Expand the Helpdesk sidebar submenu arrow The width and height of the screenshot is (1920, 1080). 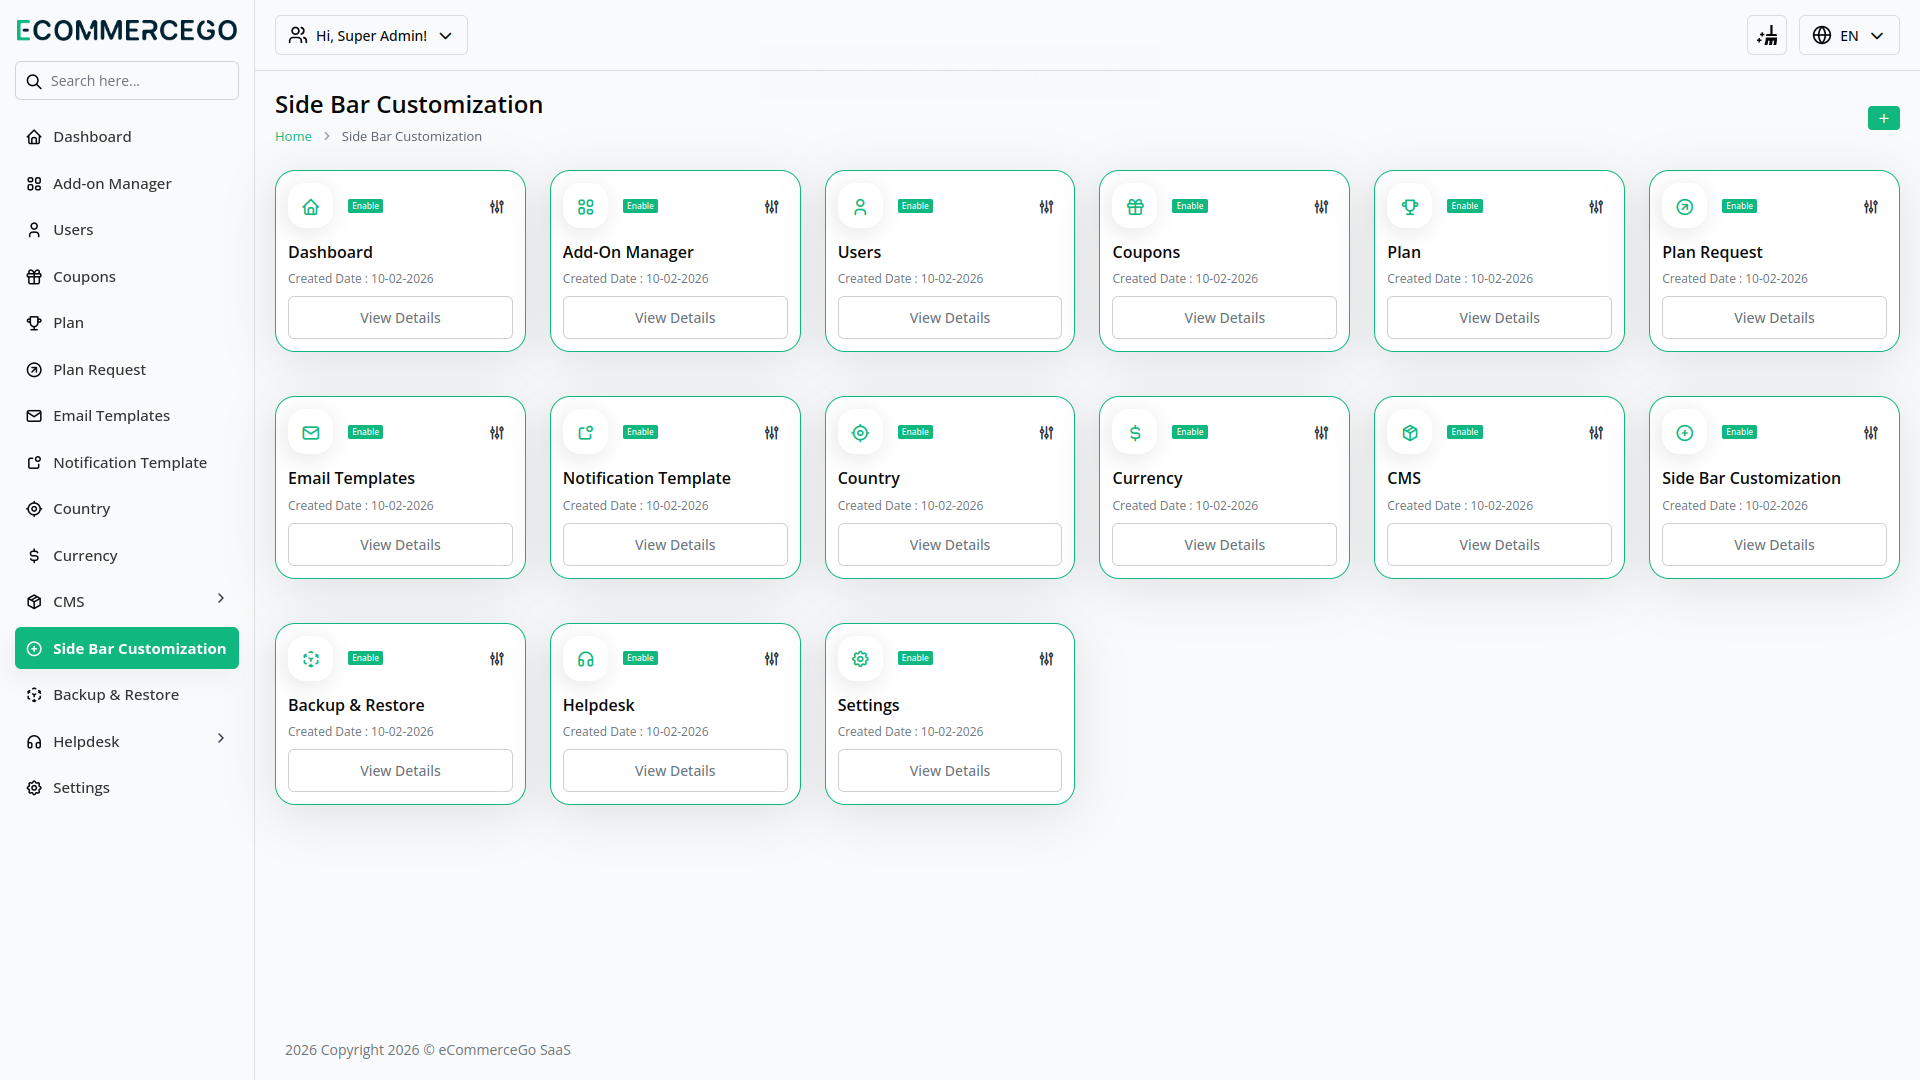point(221,738)
